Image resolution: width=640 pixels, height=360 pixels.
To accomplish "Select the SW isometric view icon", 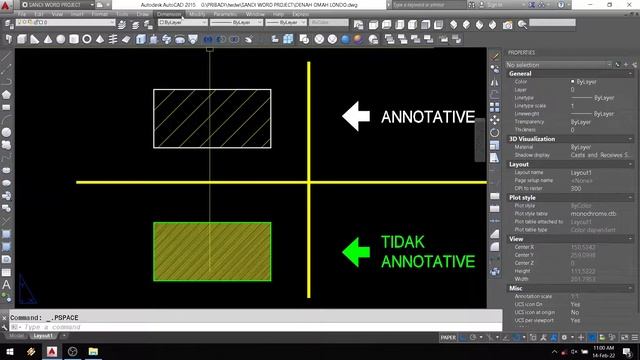I will [453, 25].
